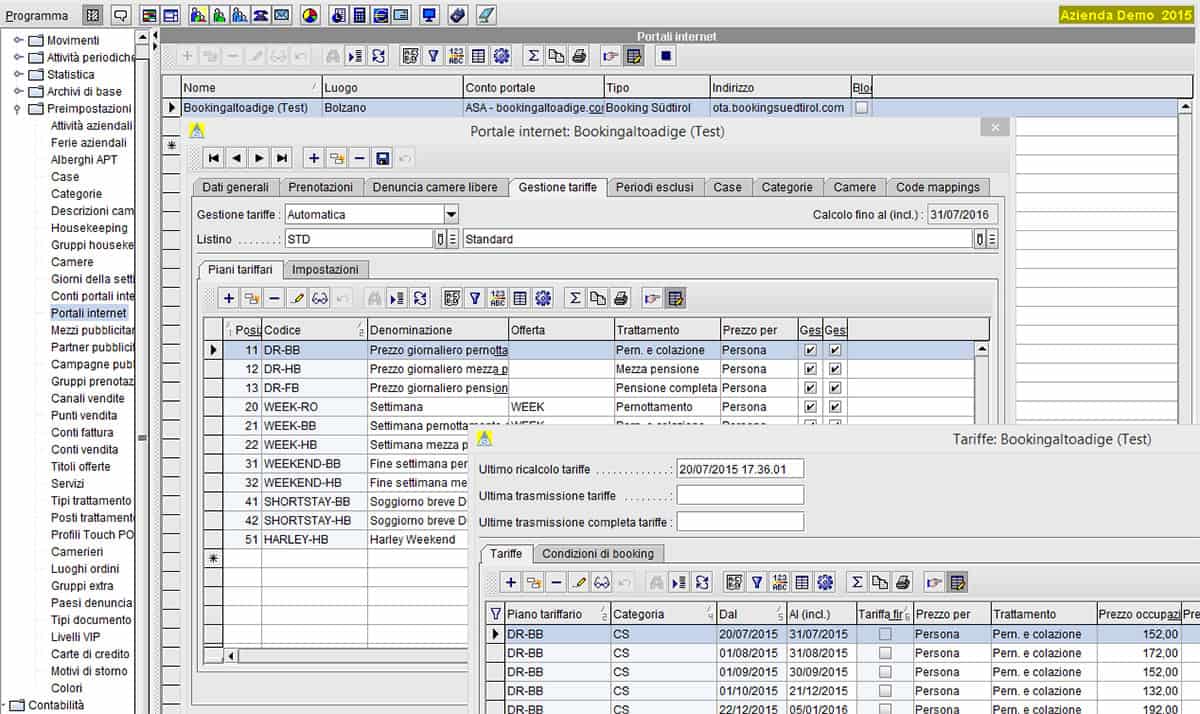The image size is (1200, 714).
Task: Click the save disk icon in portal window
Action: (x=382, y=158)
